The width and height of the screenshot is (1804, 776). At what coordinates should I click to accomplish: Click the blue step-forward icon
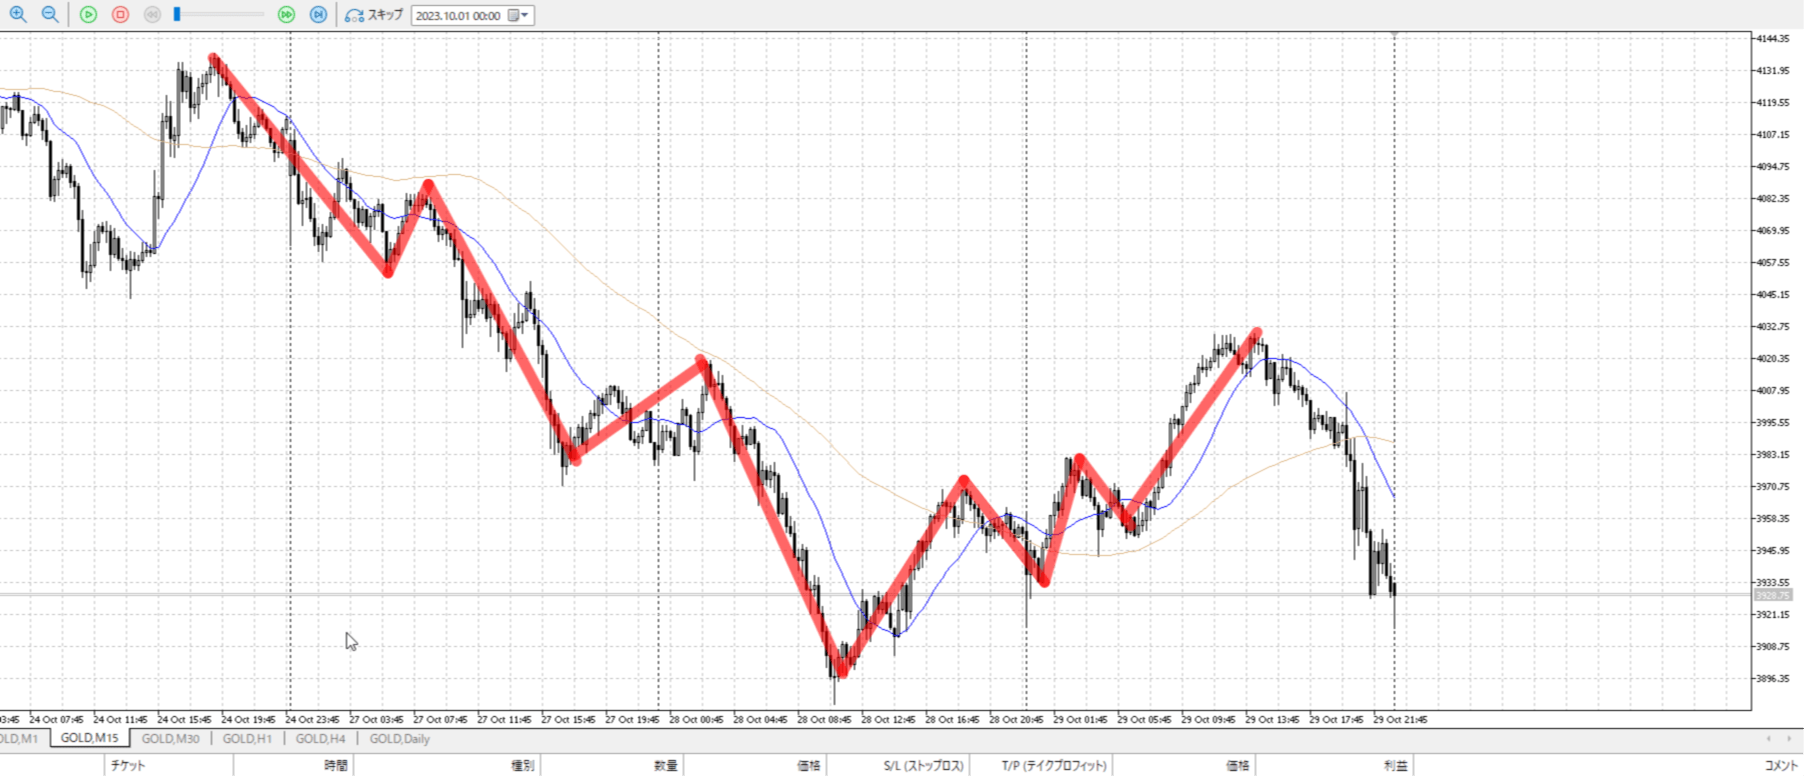point(318,14)
